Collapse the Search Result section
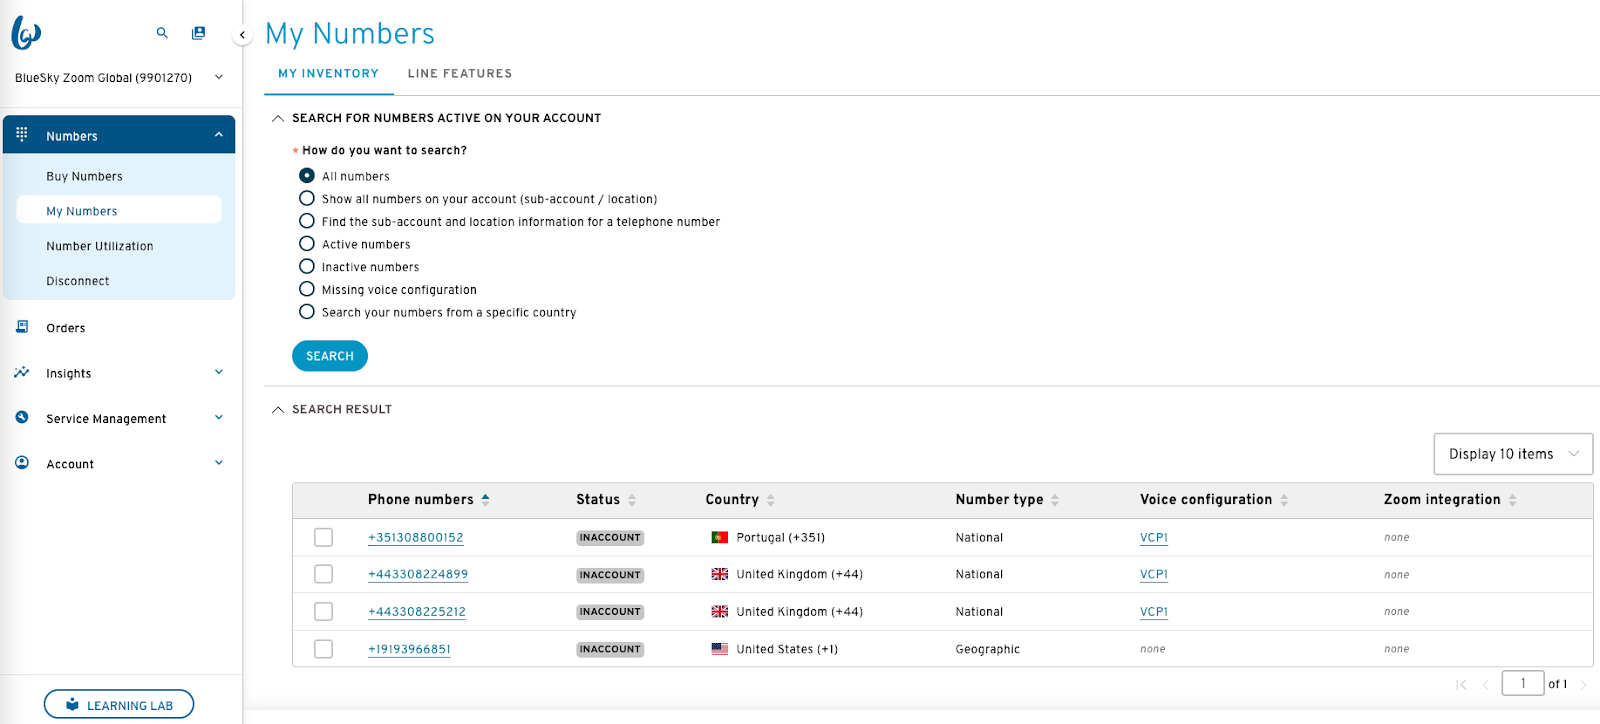 (278, 409)
